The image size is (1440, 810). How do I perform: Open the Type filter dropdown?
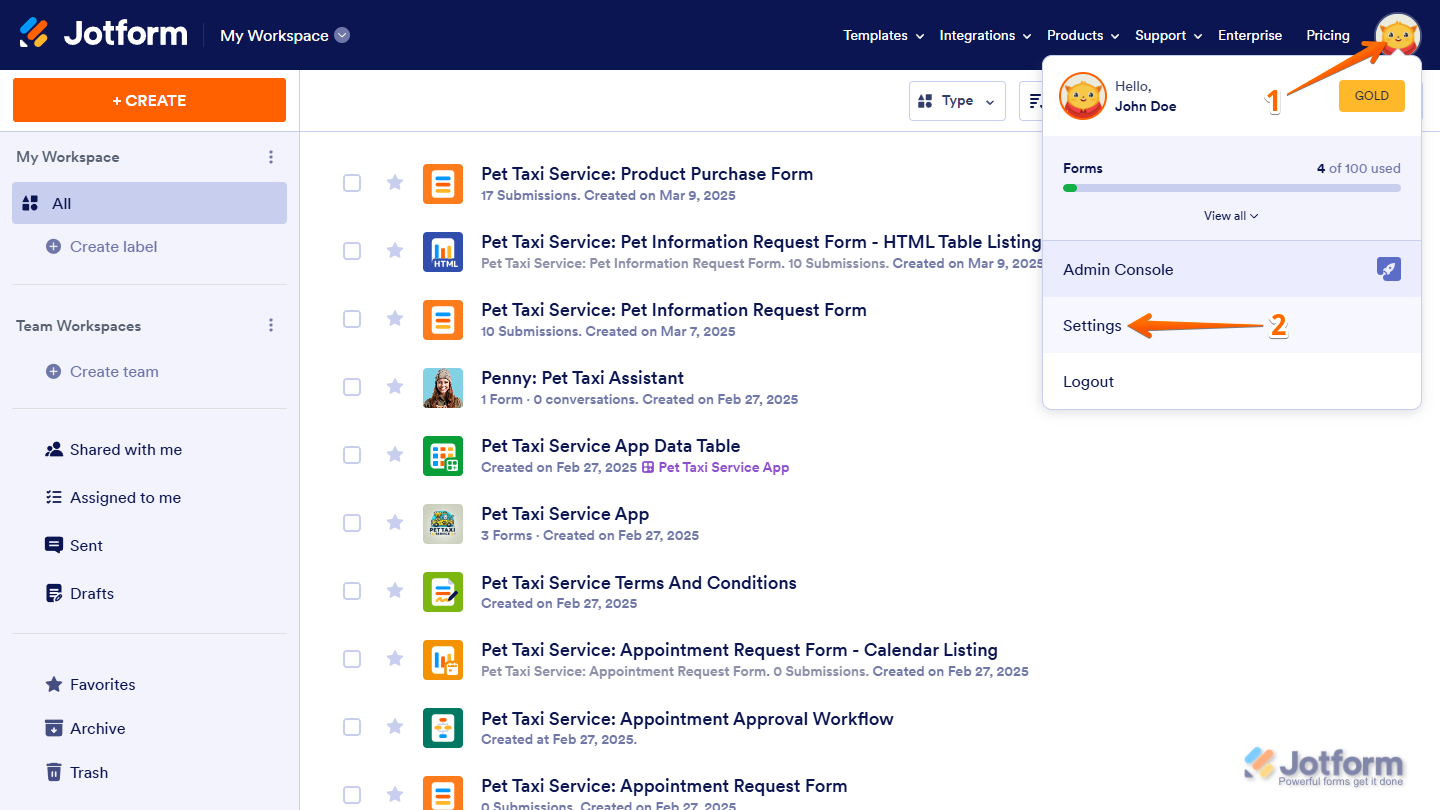point(957,101)
